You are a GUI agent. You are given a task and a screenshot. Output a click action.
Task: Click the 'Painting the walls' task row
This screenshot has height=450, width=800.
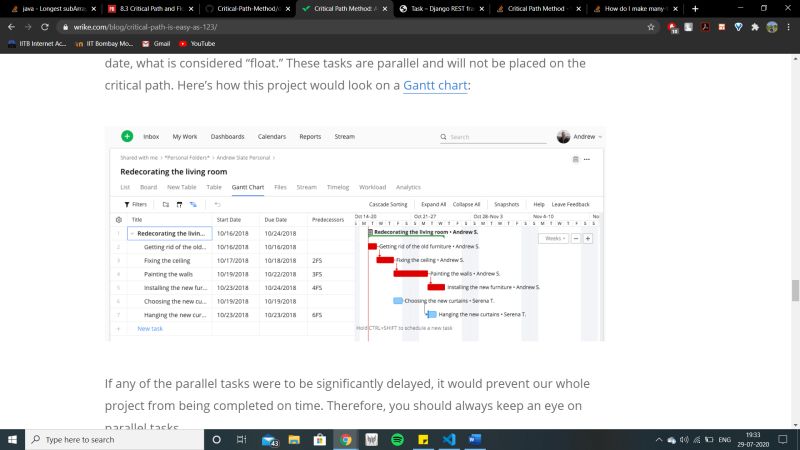pyautogui.click(x=233, y=274)
